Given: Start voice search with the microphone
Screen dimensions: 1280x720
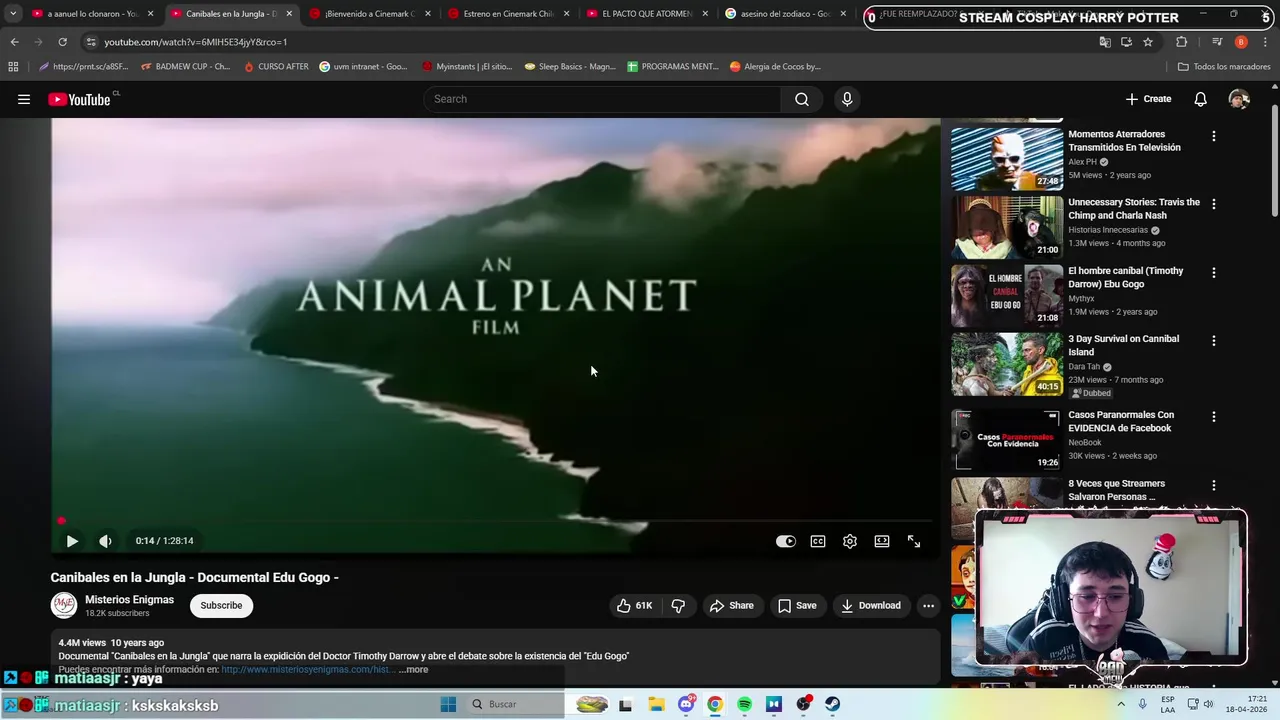Looking at the screenshot, I should point(847,99).
